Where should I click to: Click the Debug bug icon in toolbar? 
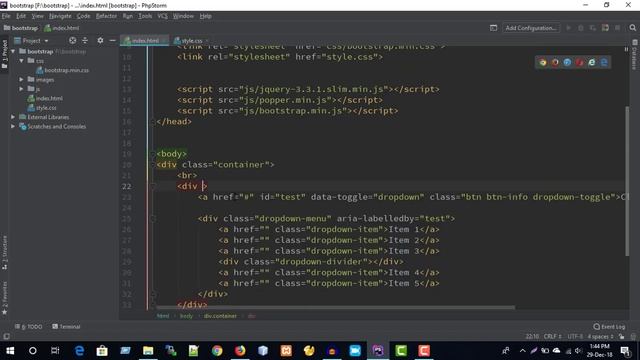(x=580, y=28)
